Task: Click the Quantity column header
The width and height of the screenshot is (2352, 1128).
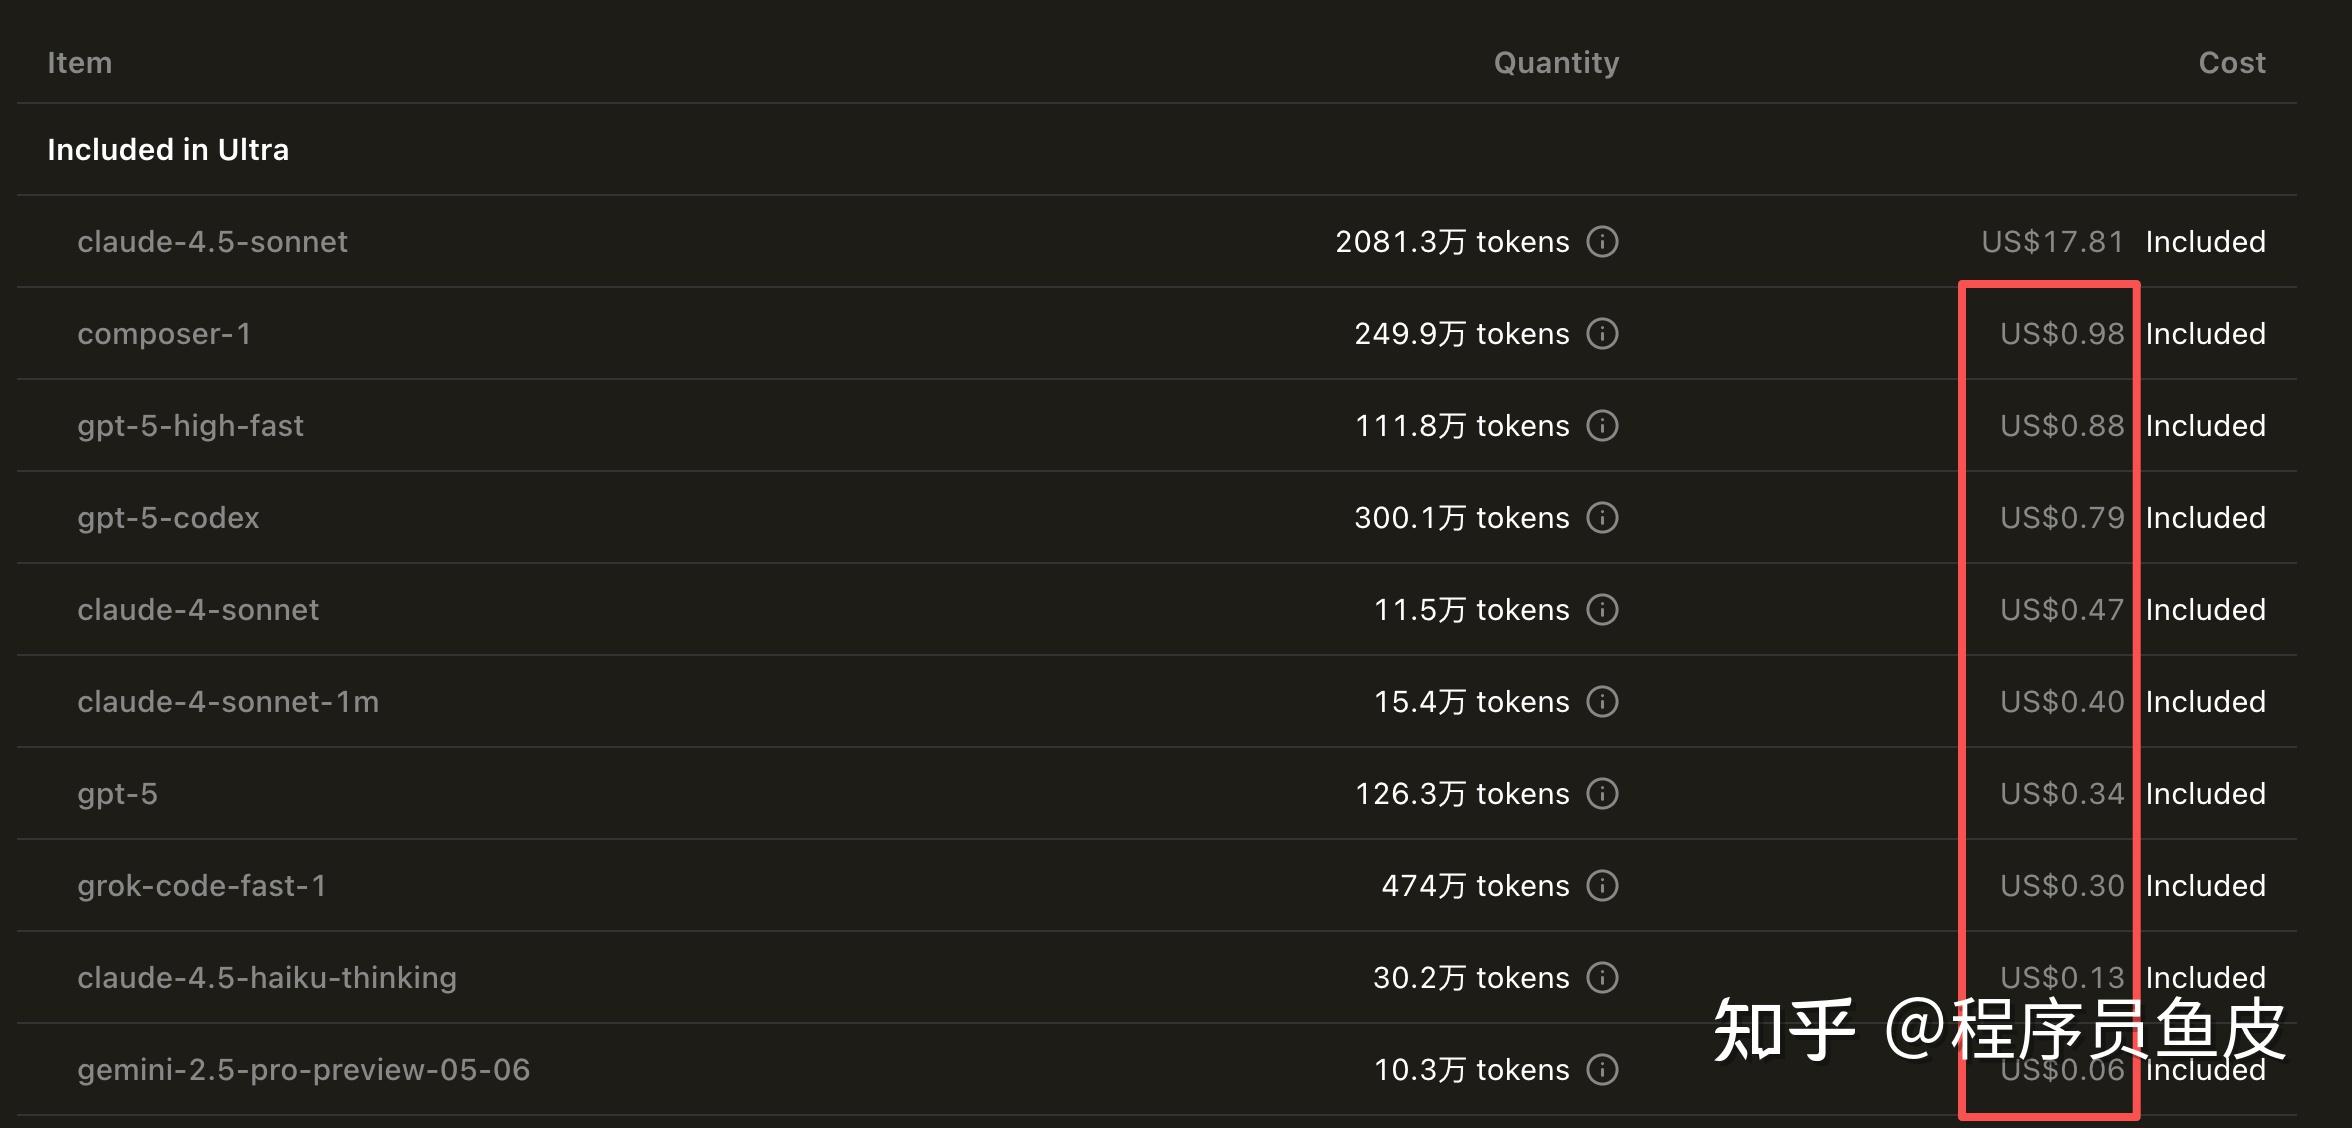Action: [x=1556, y=63]
